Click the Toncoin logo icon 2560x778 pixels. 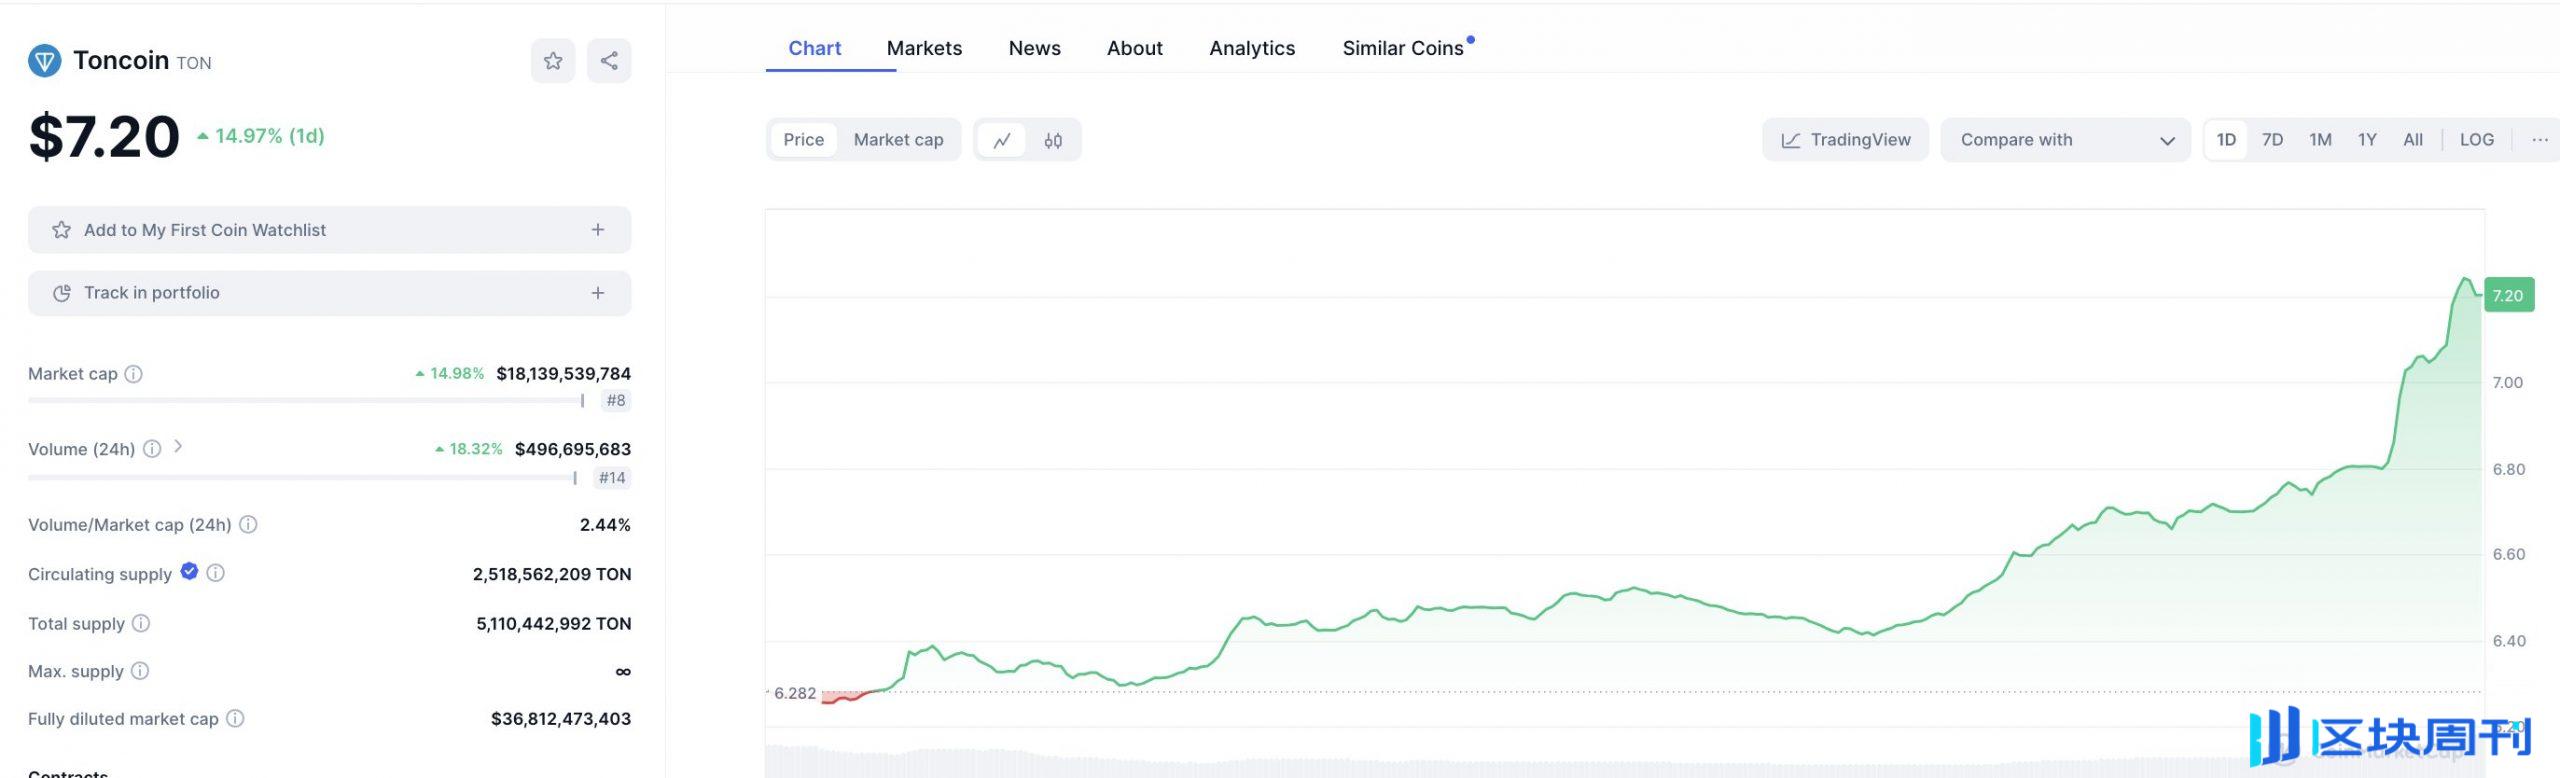(44, 61)
